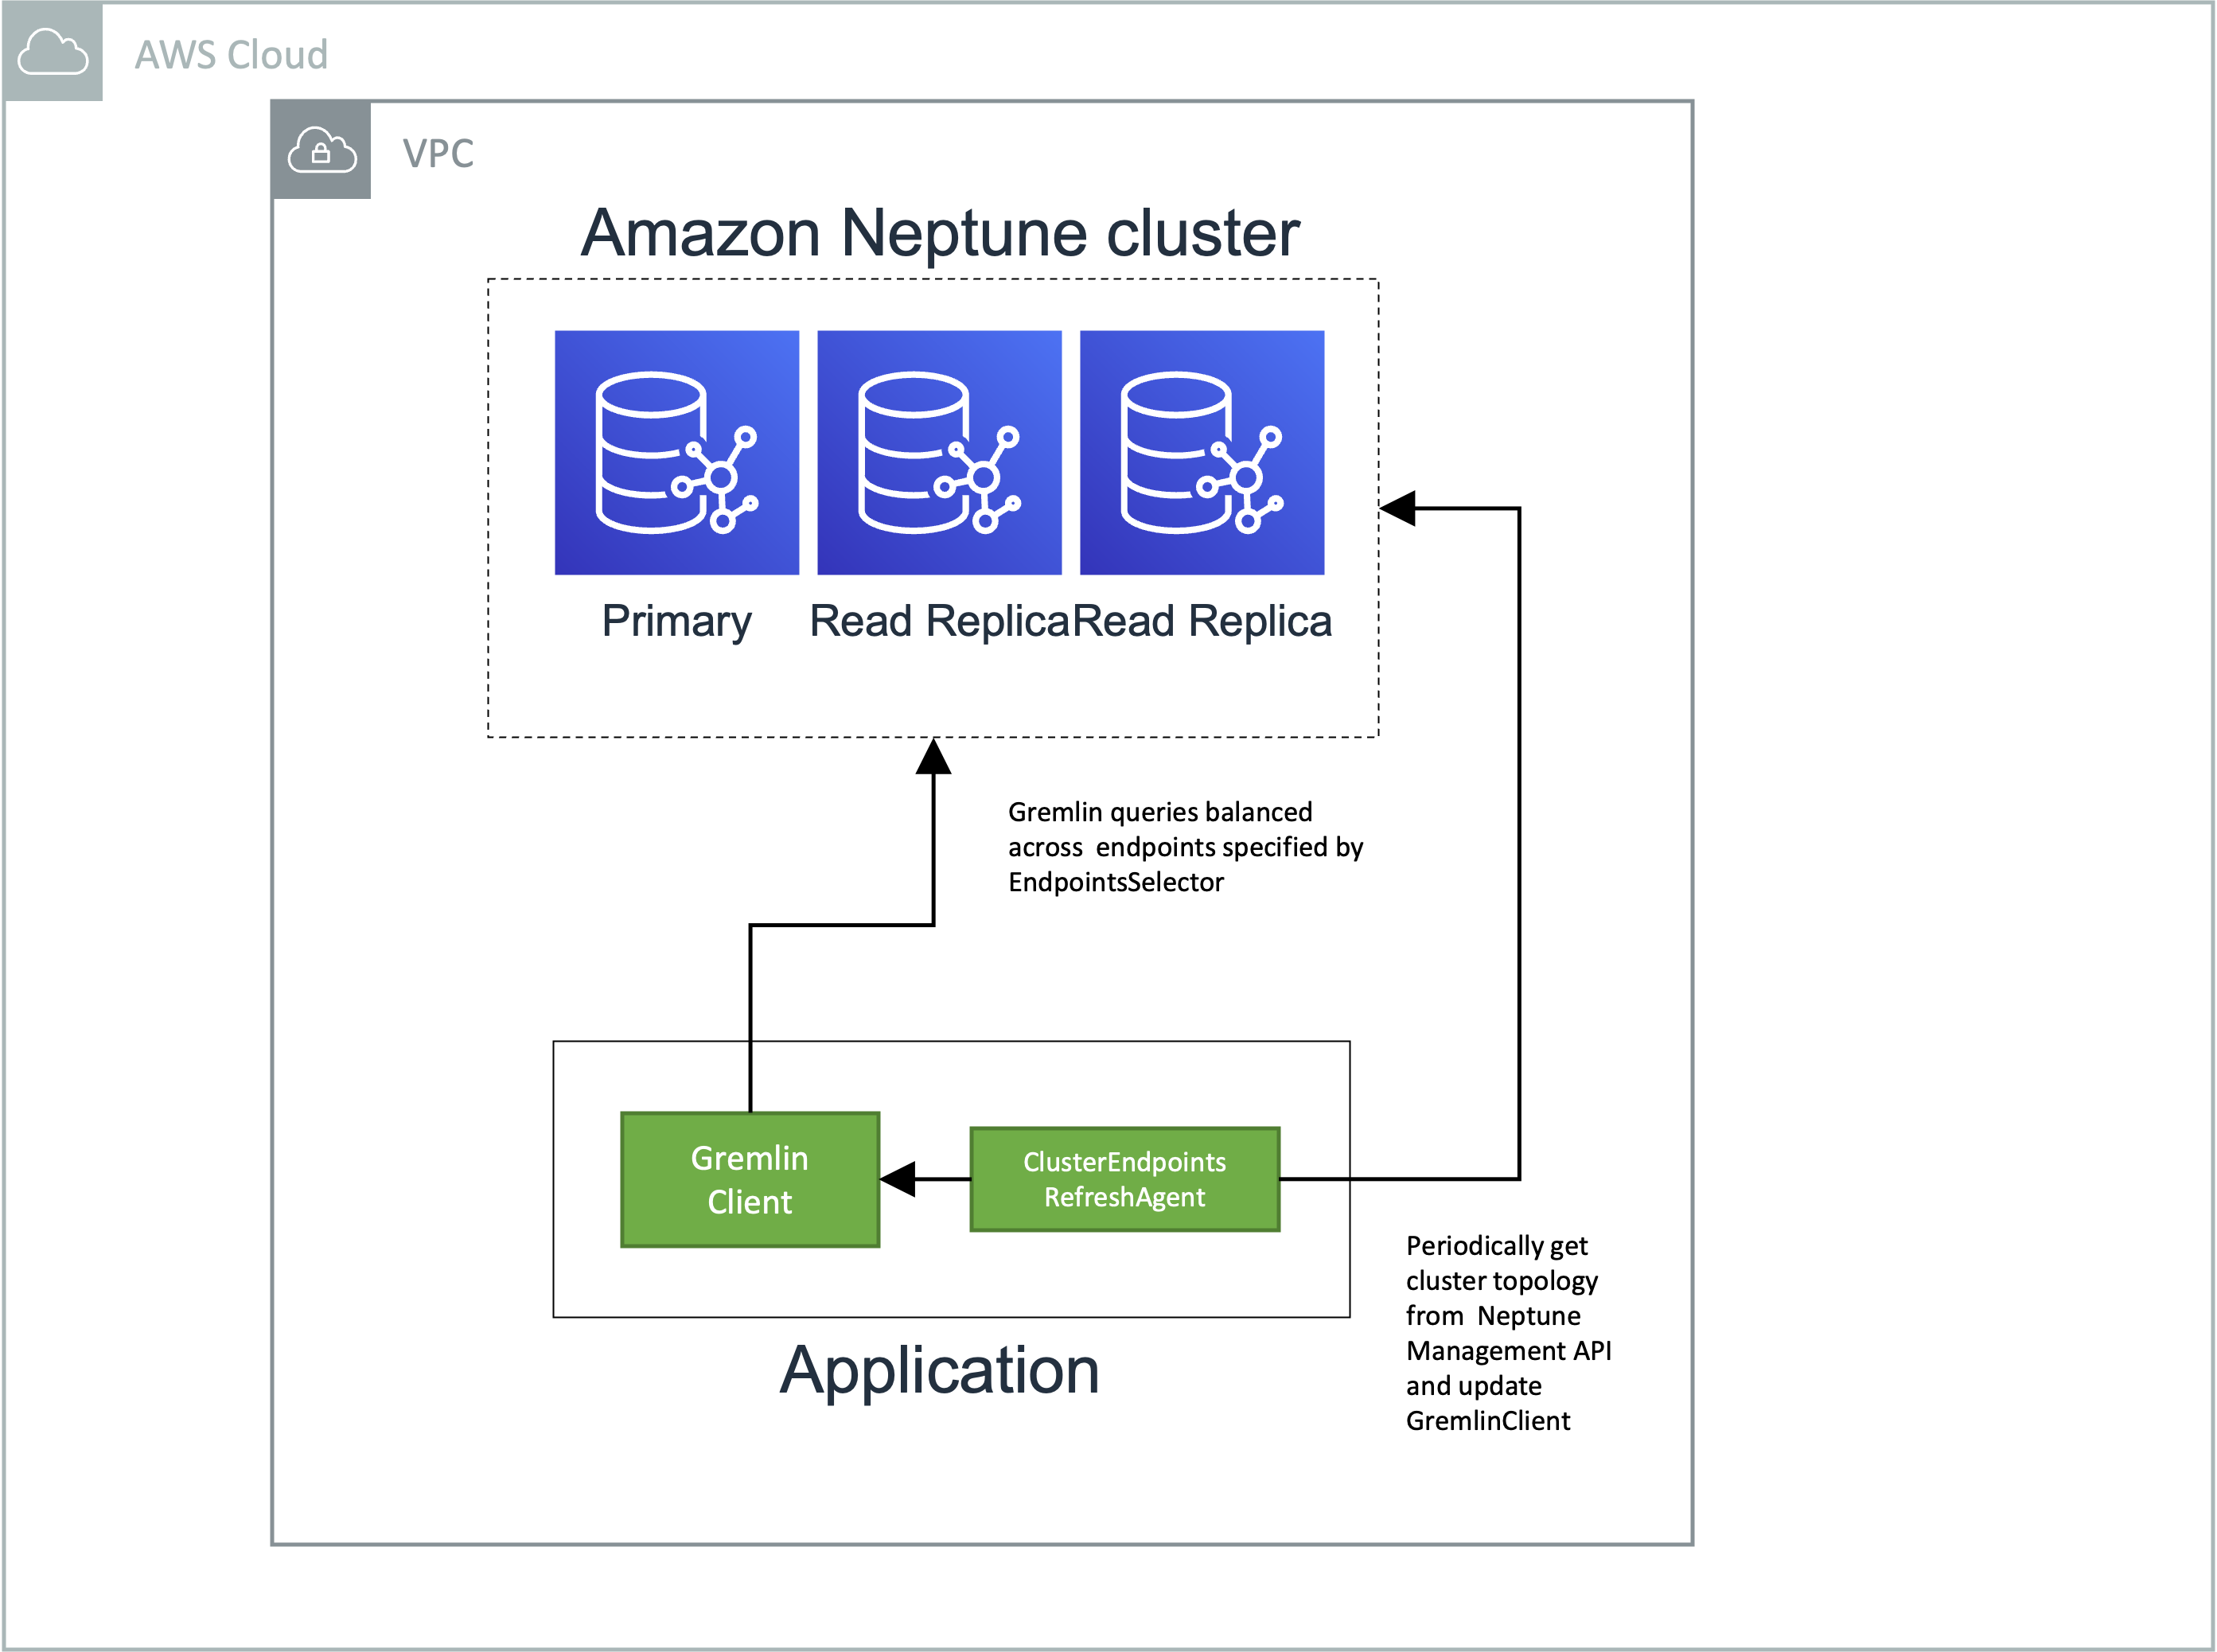Click the 'AWS Cloud' label text
2217x1652 pixels.
tap(232, 55)
